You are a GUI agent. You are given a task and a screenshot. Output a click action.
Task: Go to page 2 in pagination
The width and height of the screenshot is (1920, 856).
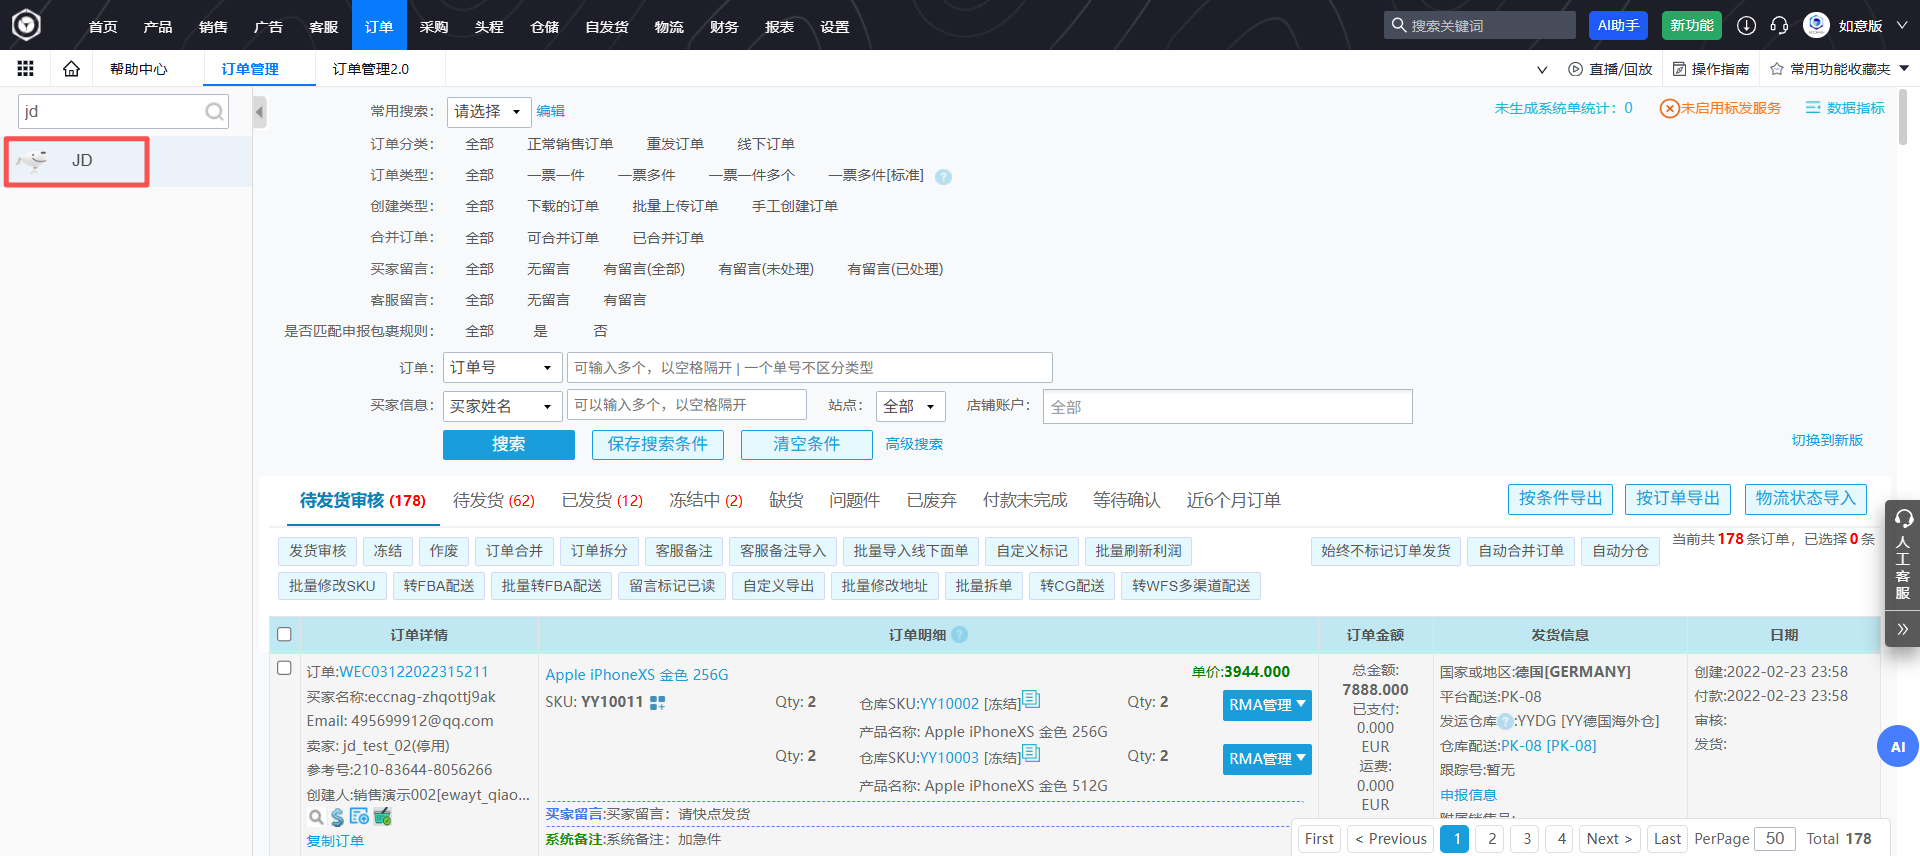1492,839
